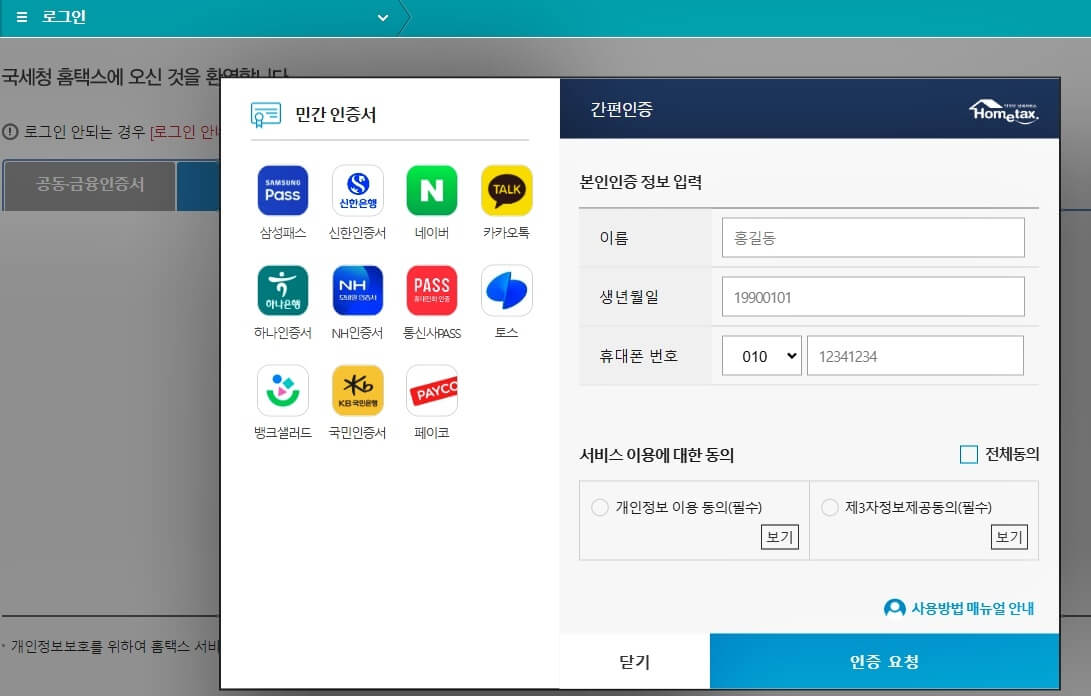Viewport: 1091px width, 696px height.
Task: Click the 간편인증 dialog title
Action: [621, 109]
